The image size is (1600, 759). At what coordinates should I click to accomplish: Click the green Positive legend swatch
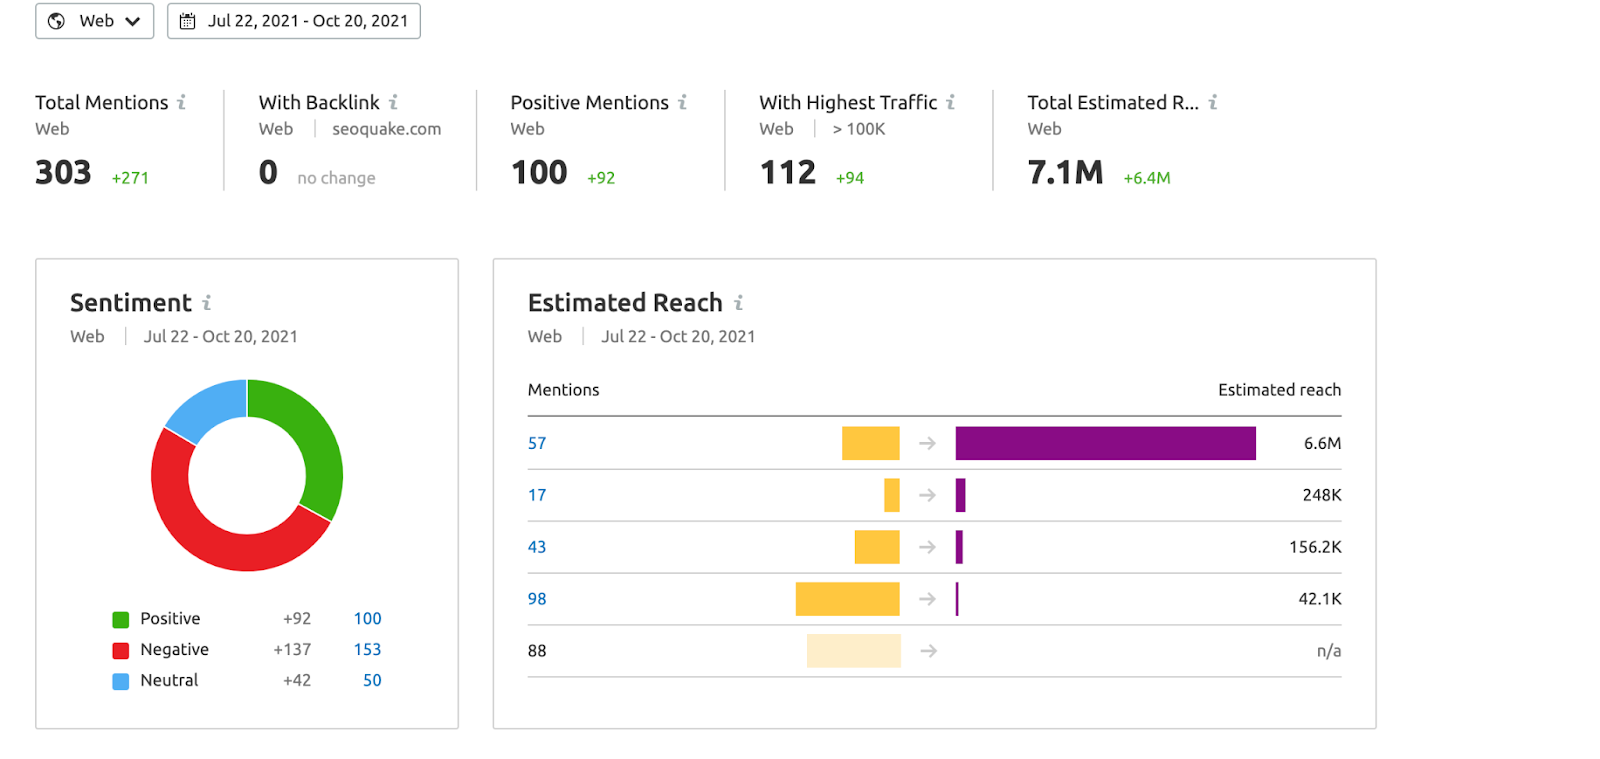121,620
